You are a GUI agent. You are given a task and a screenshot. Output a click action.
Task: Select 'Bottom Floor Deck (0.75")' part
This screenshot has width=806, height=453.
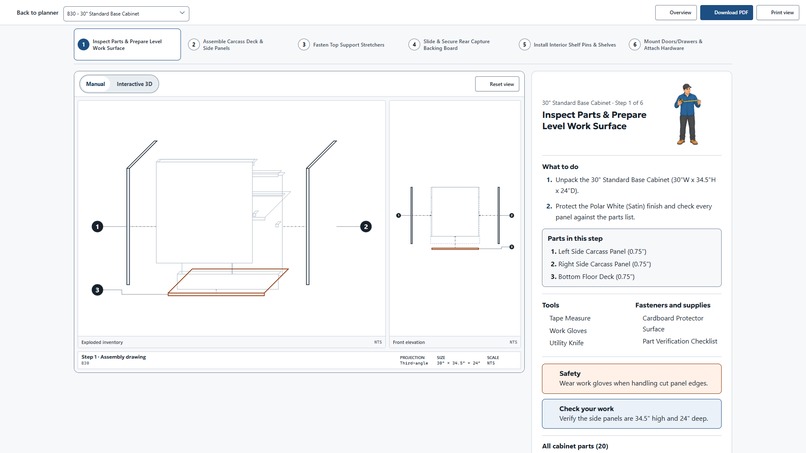596,277
